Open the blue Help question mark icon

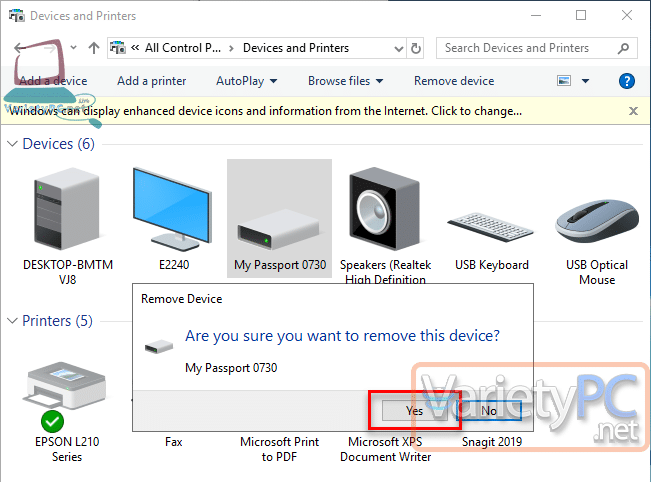627,81
